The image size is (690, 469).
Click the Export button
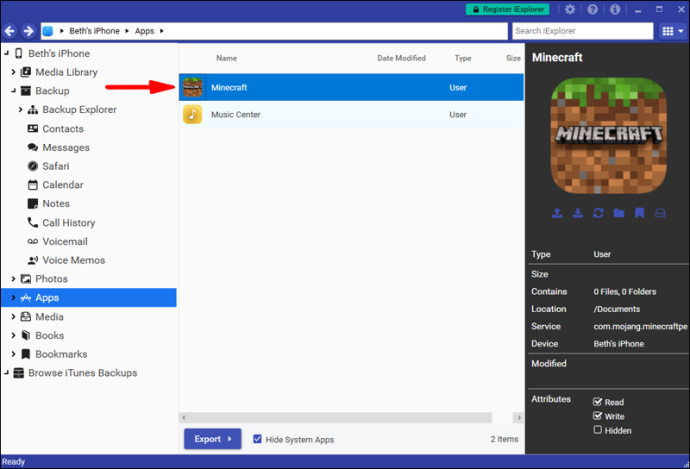(x=213, y=439)
